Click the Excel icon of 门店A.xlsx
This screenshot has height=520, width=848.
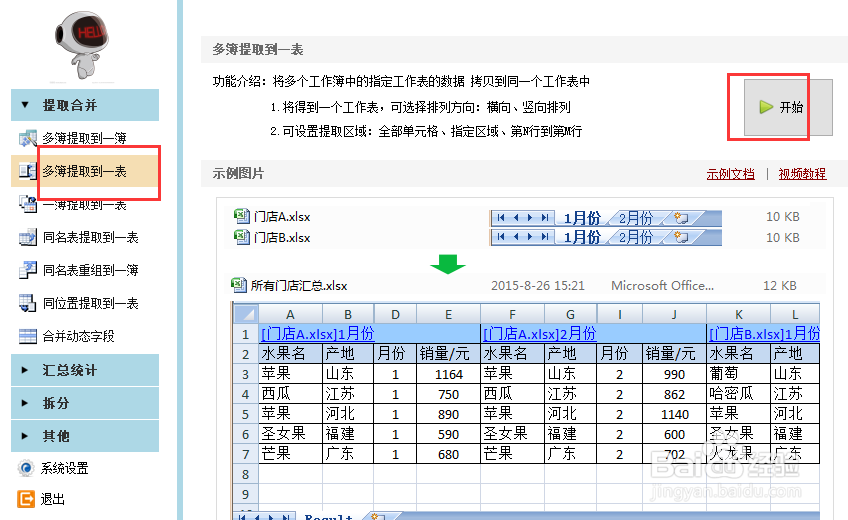coord(241,216)
